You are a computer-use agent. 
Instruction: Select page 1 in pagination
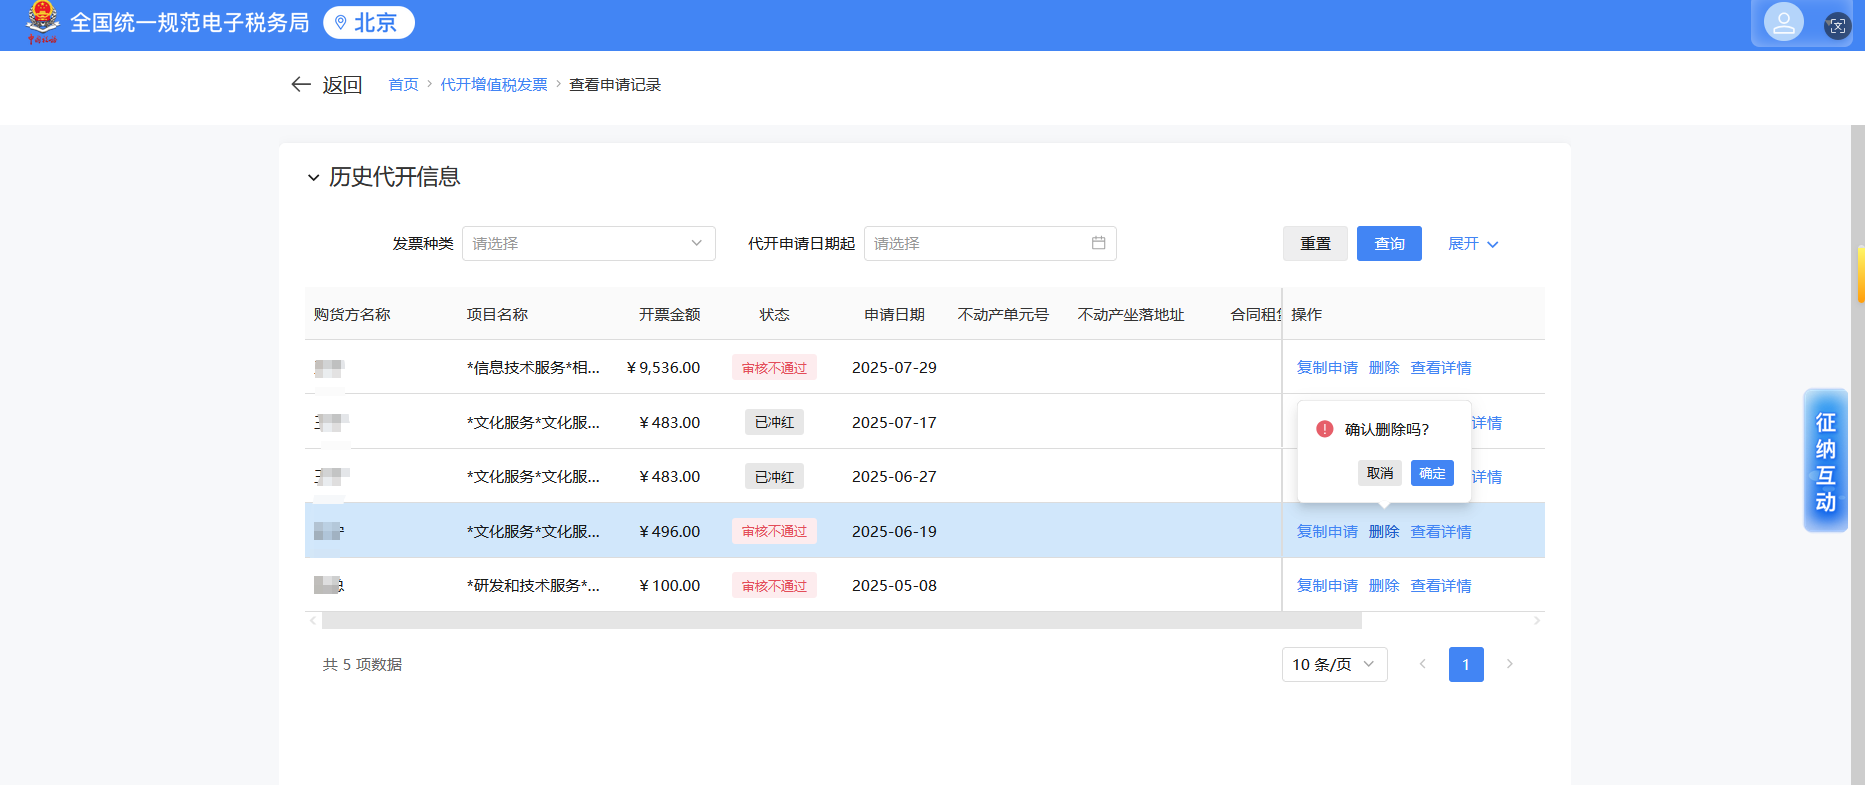(1466, 664)
